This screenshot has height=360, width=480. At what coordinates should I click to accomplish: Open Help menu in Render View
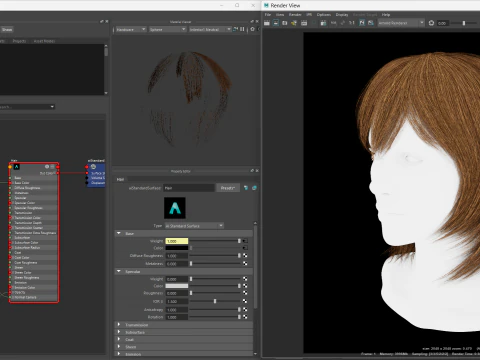pos(386,15)
